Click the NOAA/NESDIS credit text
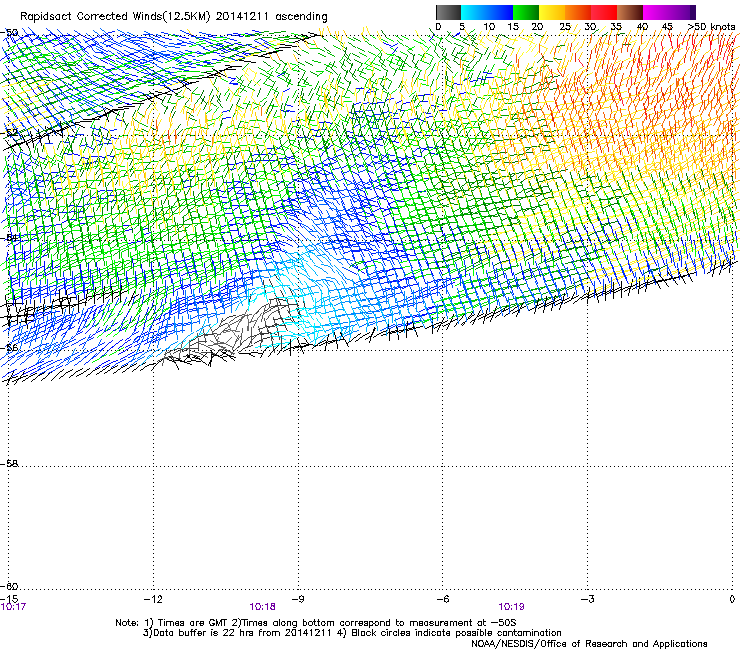Viewport: 740px width, 650px height. (x=589, y=643)
